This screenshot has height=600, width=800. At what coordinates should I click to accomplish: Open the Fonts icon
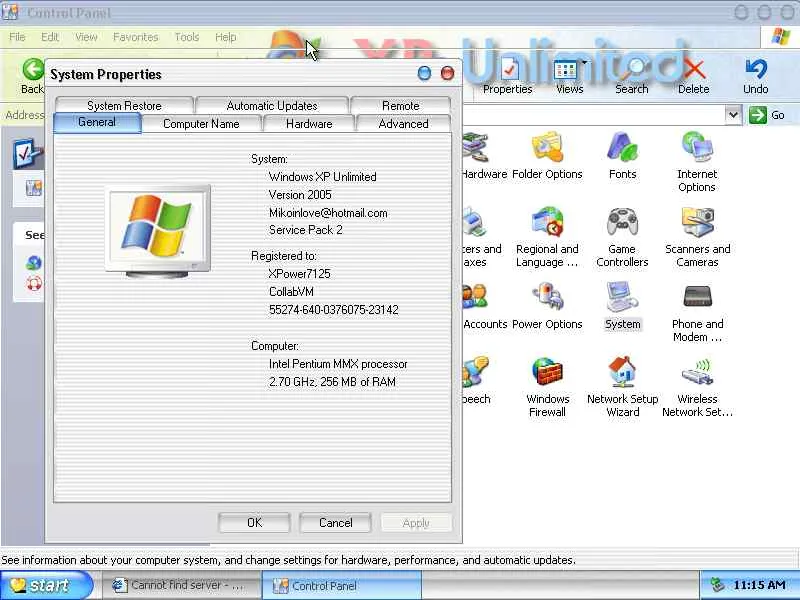tap(622, 156)
